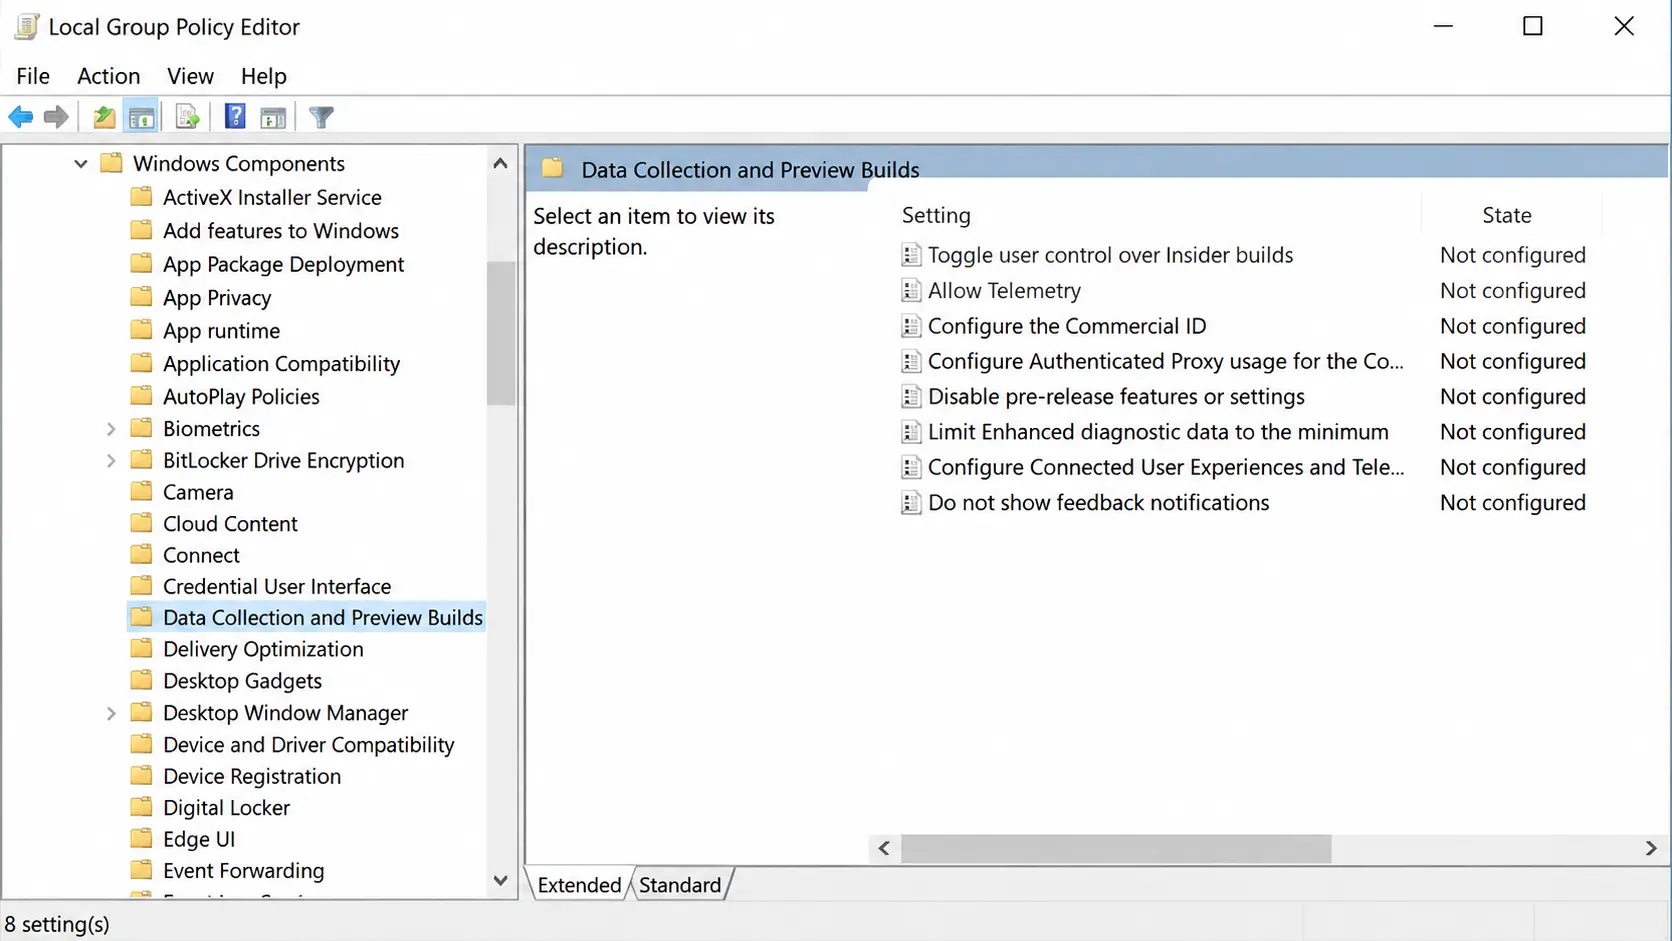Sort by the State column header

click(x=1507, y=215)
